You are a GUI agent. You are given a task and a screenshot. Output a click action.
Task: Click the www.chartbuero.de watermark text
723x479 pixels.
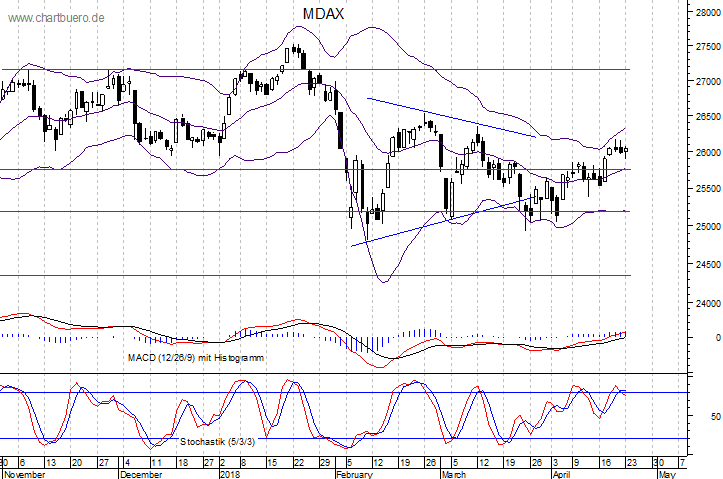tap(56, 18)
